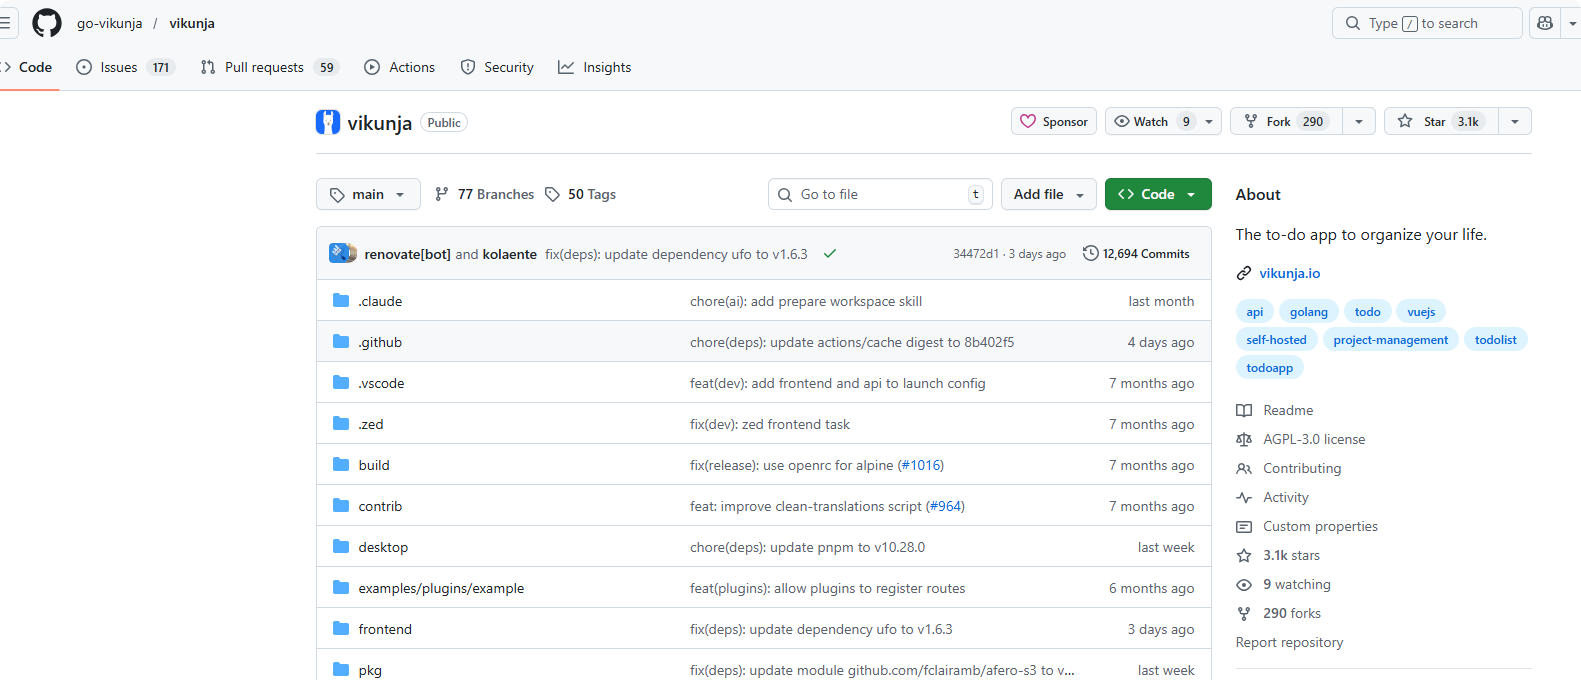This screenshot has height=680, width=1581.
Task: Open the 12,694 Commits history
Action: click(x=1136, y=254)
